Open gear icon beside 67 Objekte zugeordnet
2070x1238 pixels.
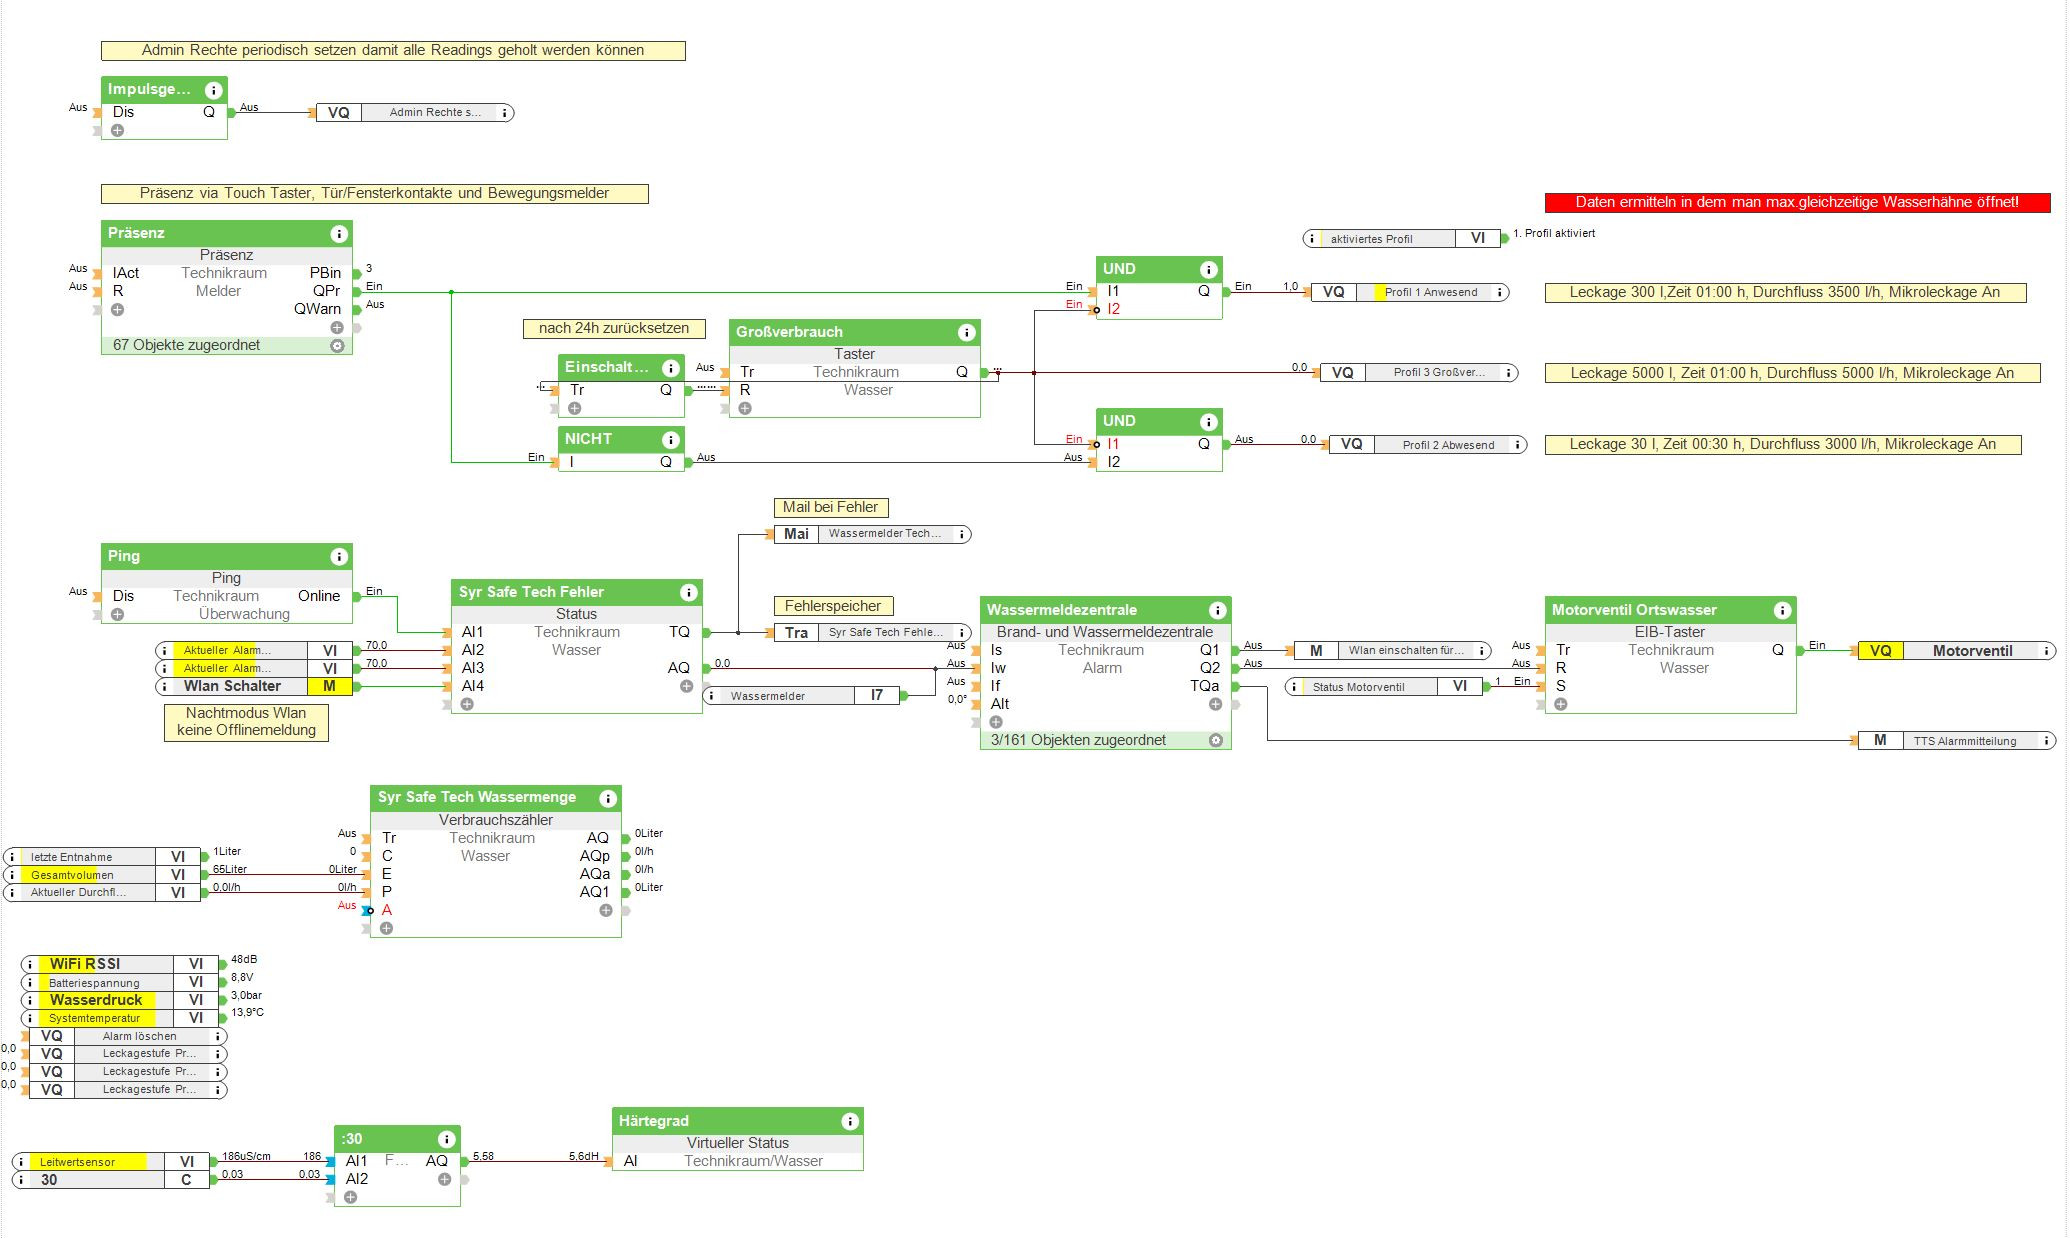337,345
